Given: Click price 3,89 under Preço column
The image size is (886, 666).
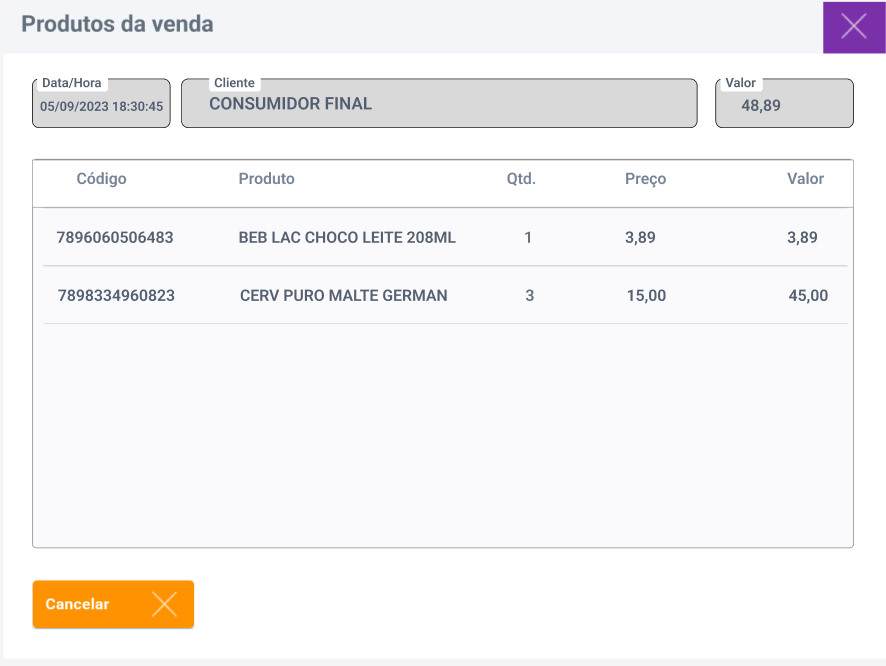Looking at the screenshot, I should 640,238.
